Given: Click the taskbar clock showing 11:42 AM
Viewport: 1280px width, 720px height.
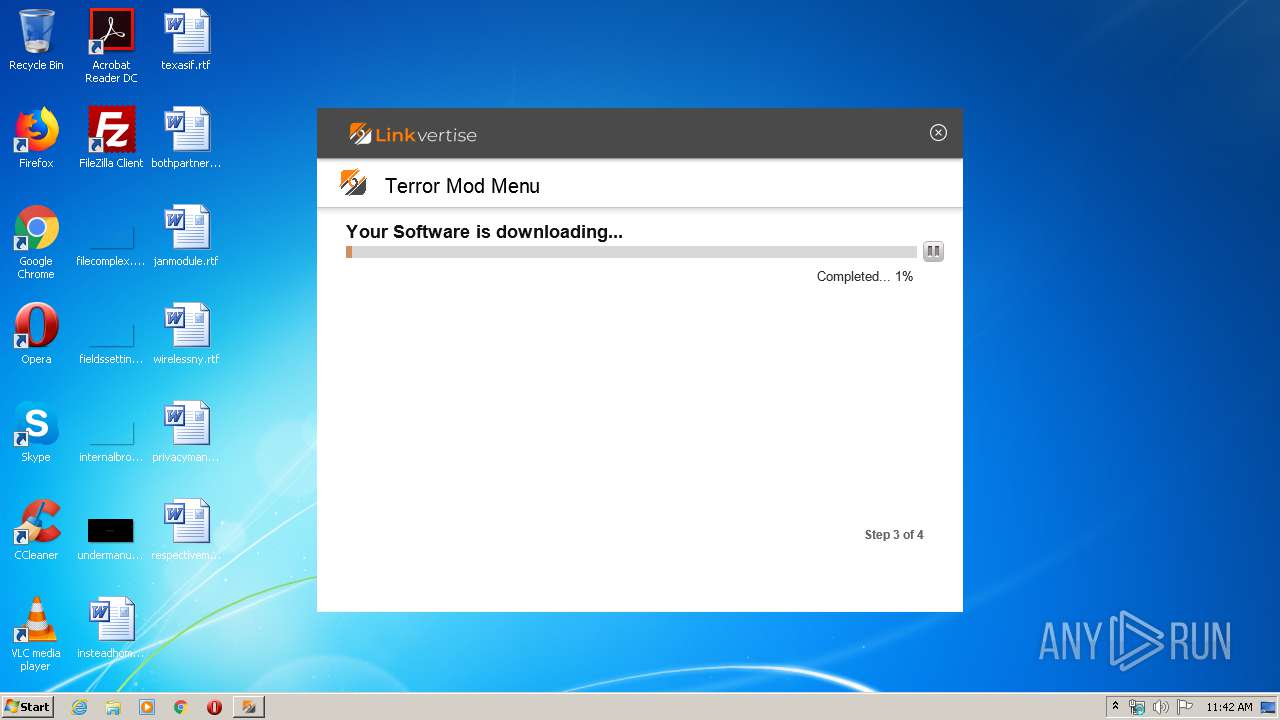Looking at the screenshot, I should pyautogui.click(x=1229, y=707).
